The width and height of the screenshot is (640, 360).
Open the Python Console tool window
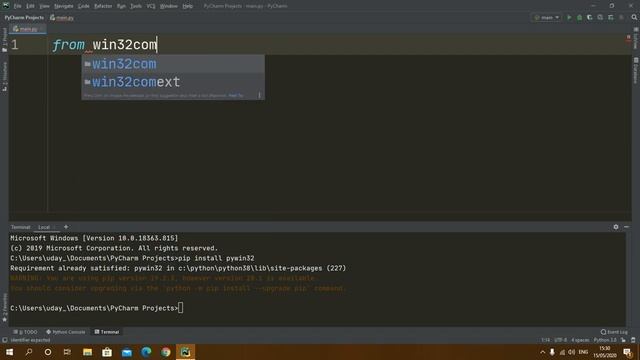[66, 332]
